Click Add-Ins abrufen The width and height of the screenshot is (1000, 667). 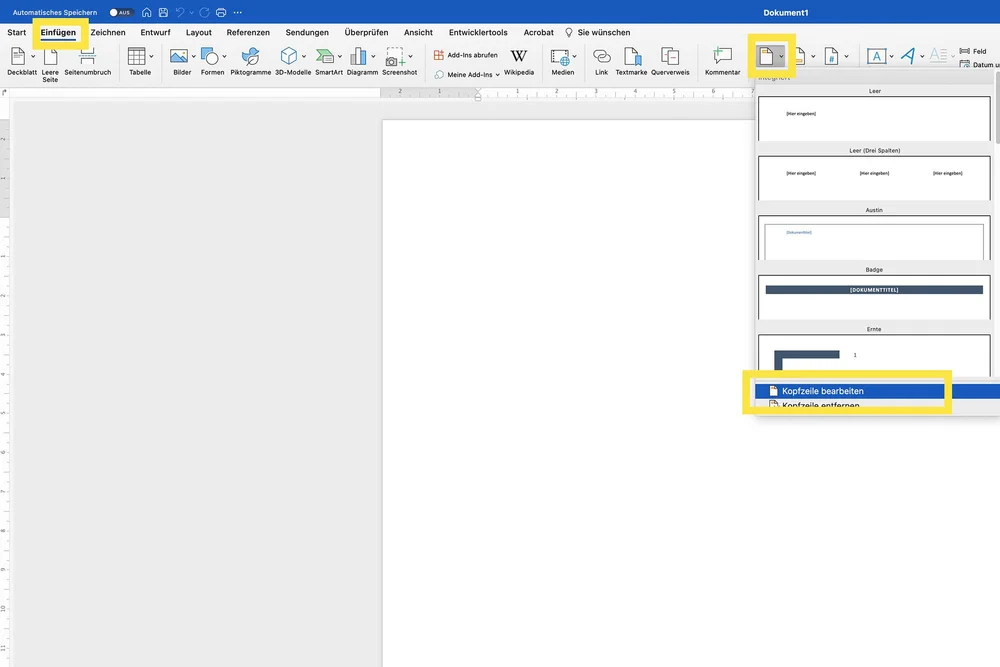pyautogui.click(x=466, y=55)
